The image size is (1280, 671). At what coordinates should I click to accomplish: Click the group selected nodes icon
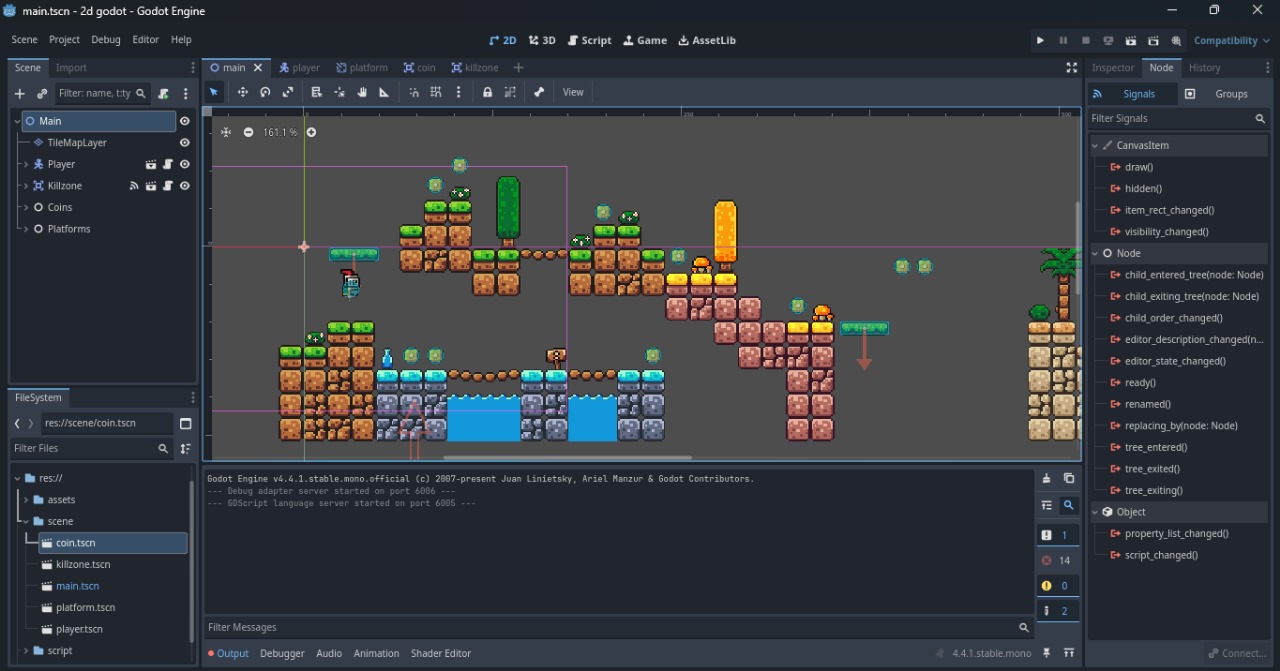[x=510, y=92]
